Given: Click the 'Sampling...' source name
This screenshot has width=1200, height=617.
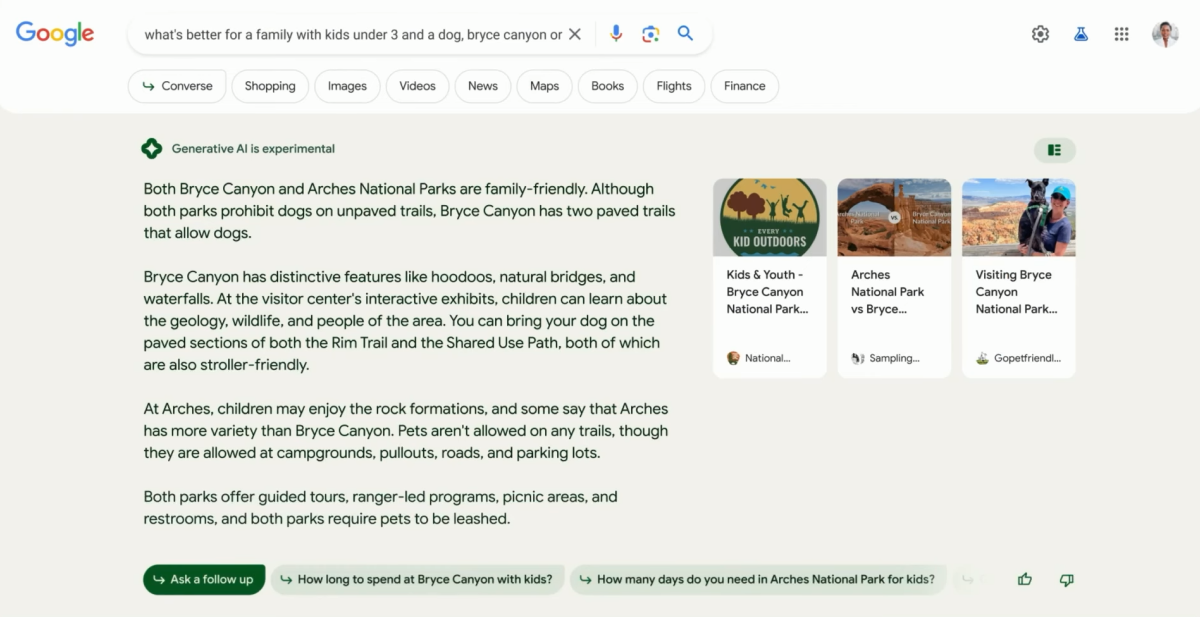Looking at the screenshot, I should tap(895, 358).
